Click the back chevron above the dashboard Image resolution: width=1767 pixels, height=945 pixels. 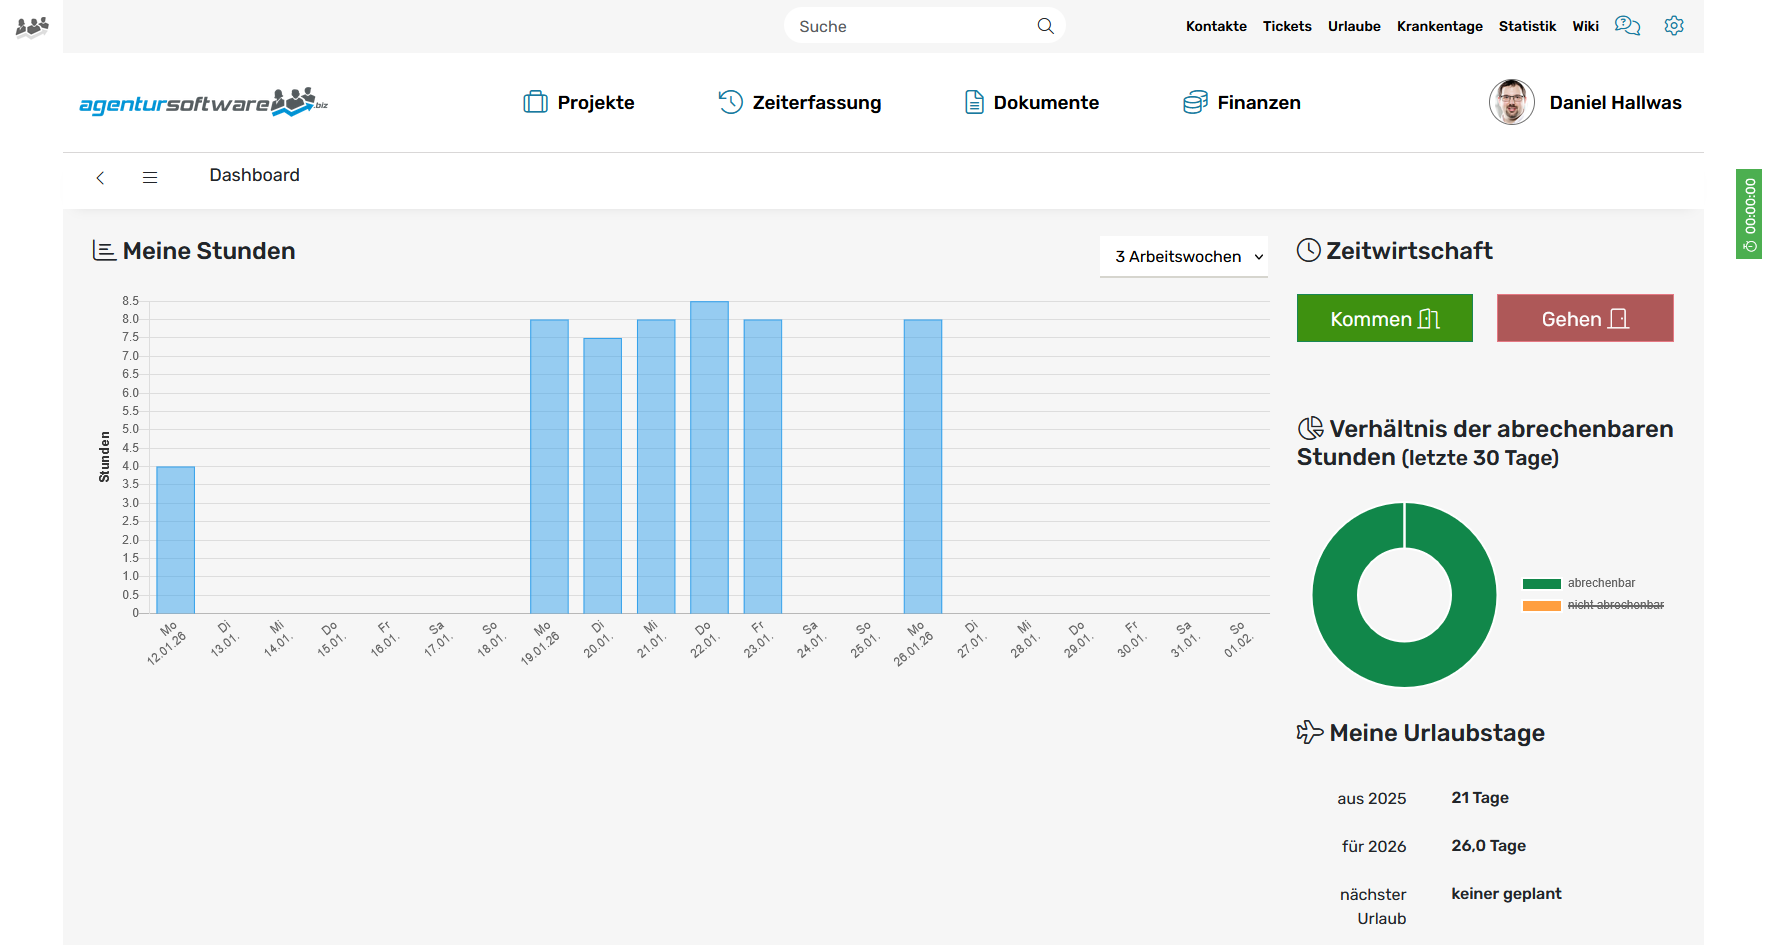(100, 176)
